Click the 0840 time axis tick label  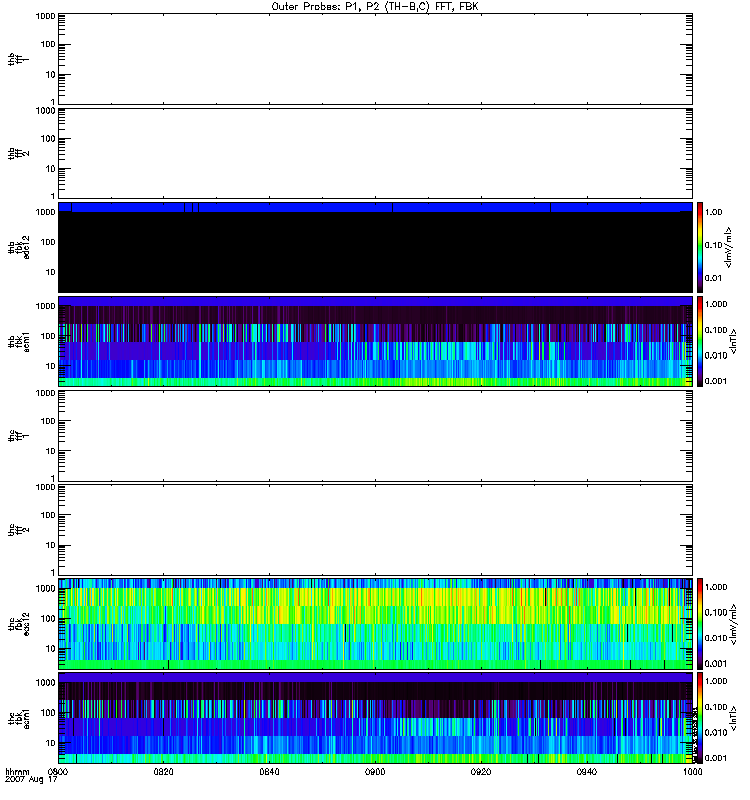click(270, 772)
